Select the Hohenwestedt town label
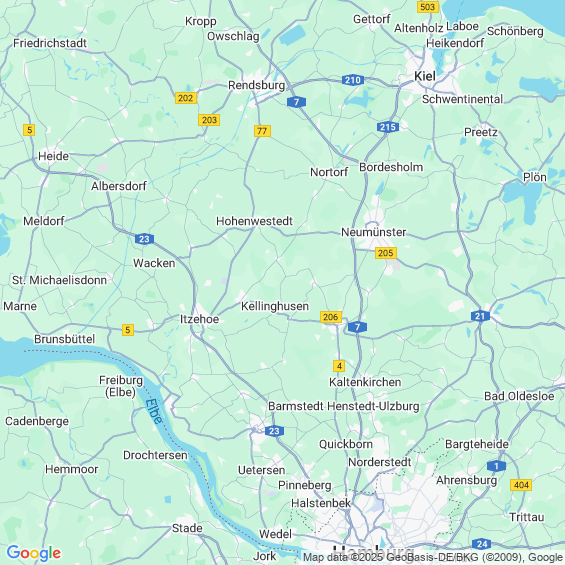This screenshot has width=565, height=565. (254, 221)
